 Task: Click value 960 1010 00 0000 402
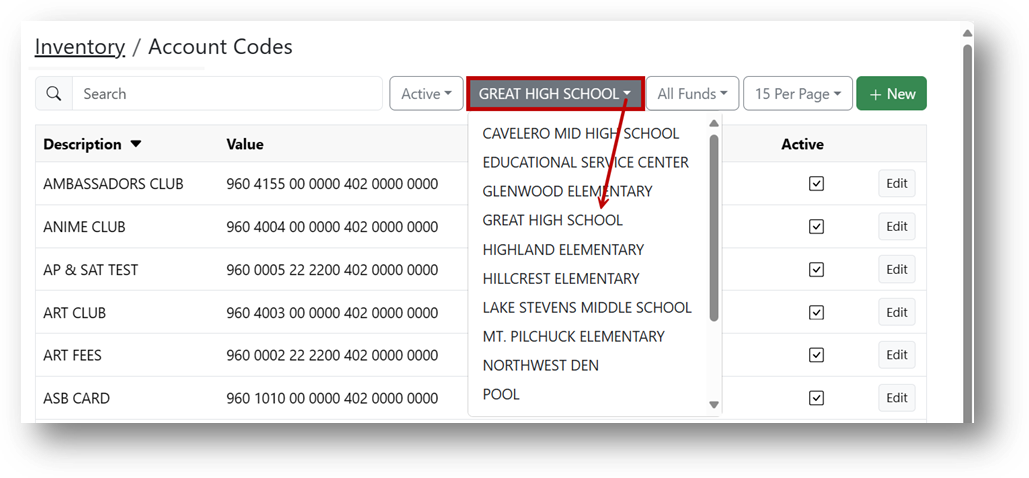(332, 398)
